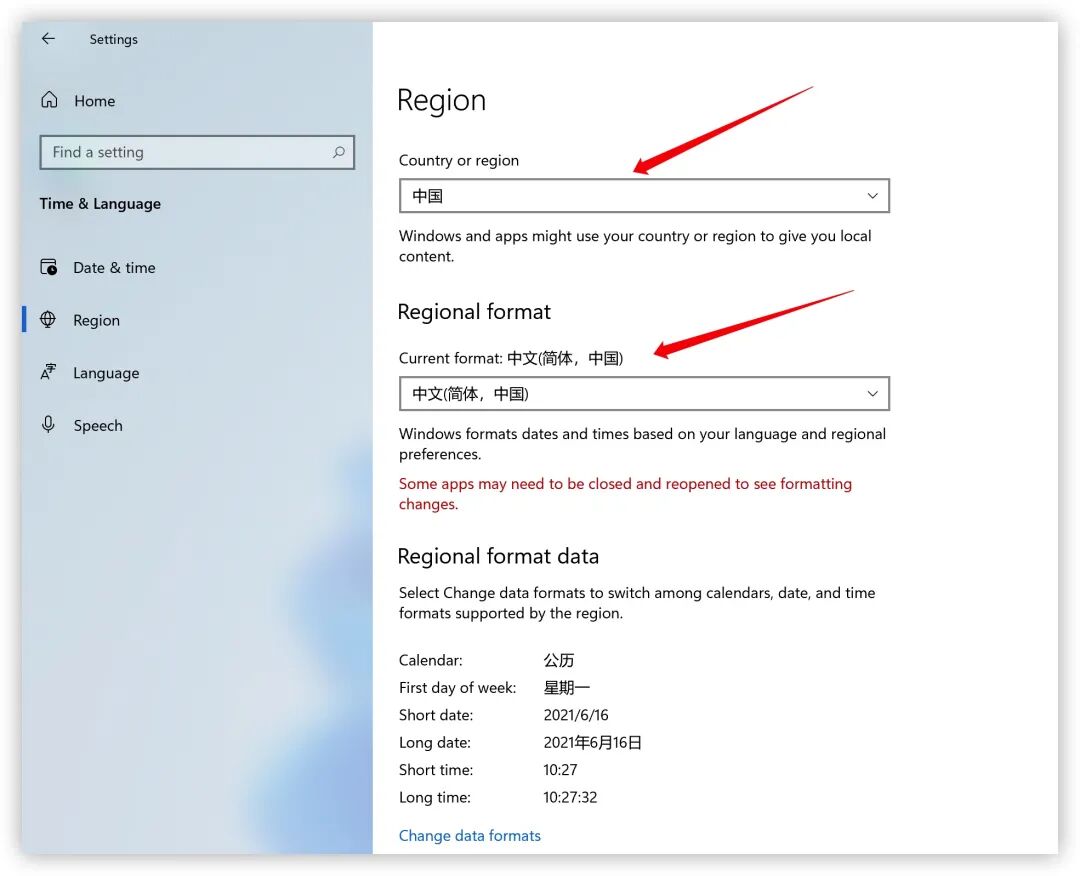Click the chevron on the regional format dropdown
The height and width of the screenshot is (876, 1080).
872,393
